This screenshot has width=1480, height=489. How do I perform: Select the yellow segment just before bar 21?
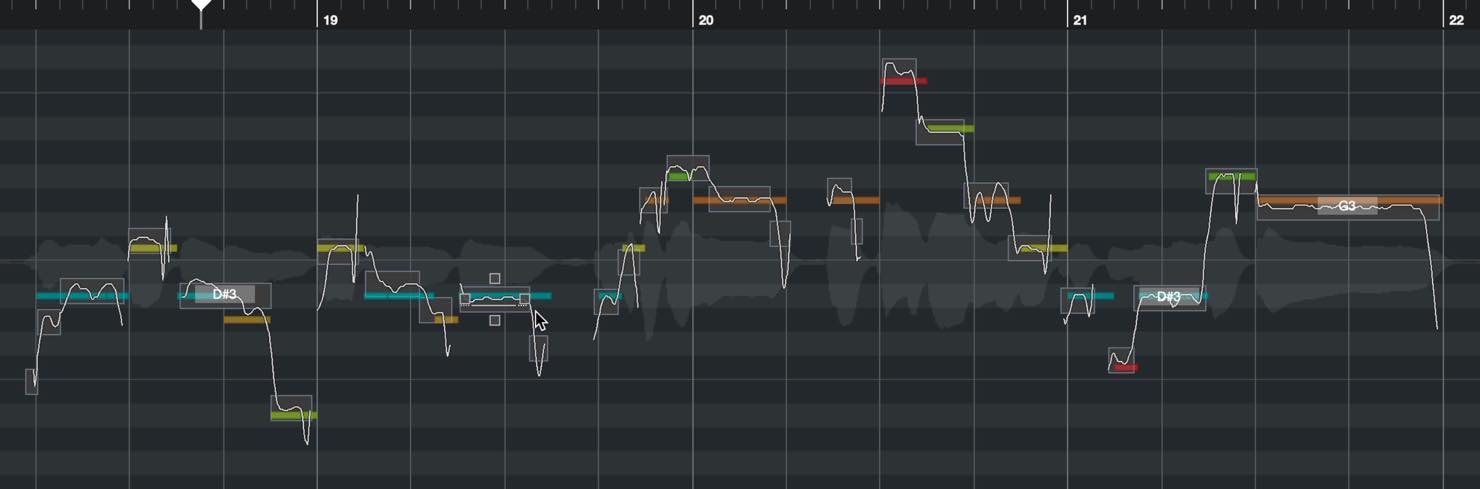coord(1030,248)
